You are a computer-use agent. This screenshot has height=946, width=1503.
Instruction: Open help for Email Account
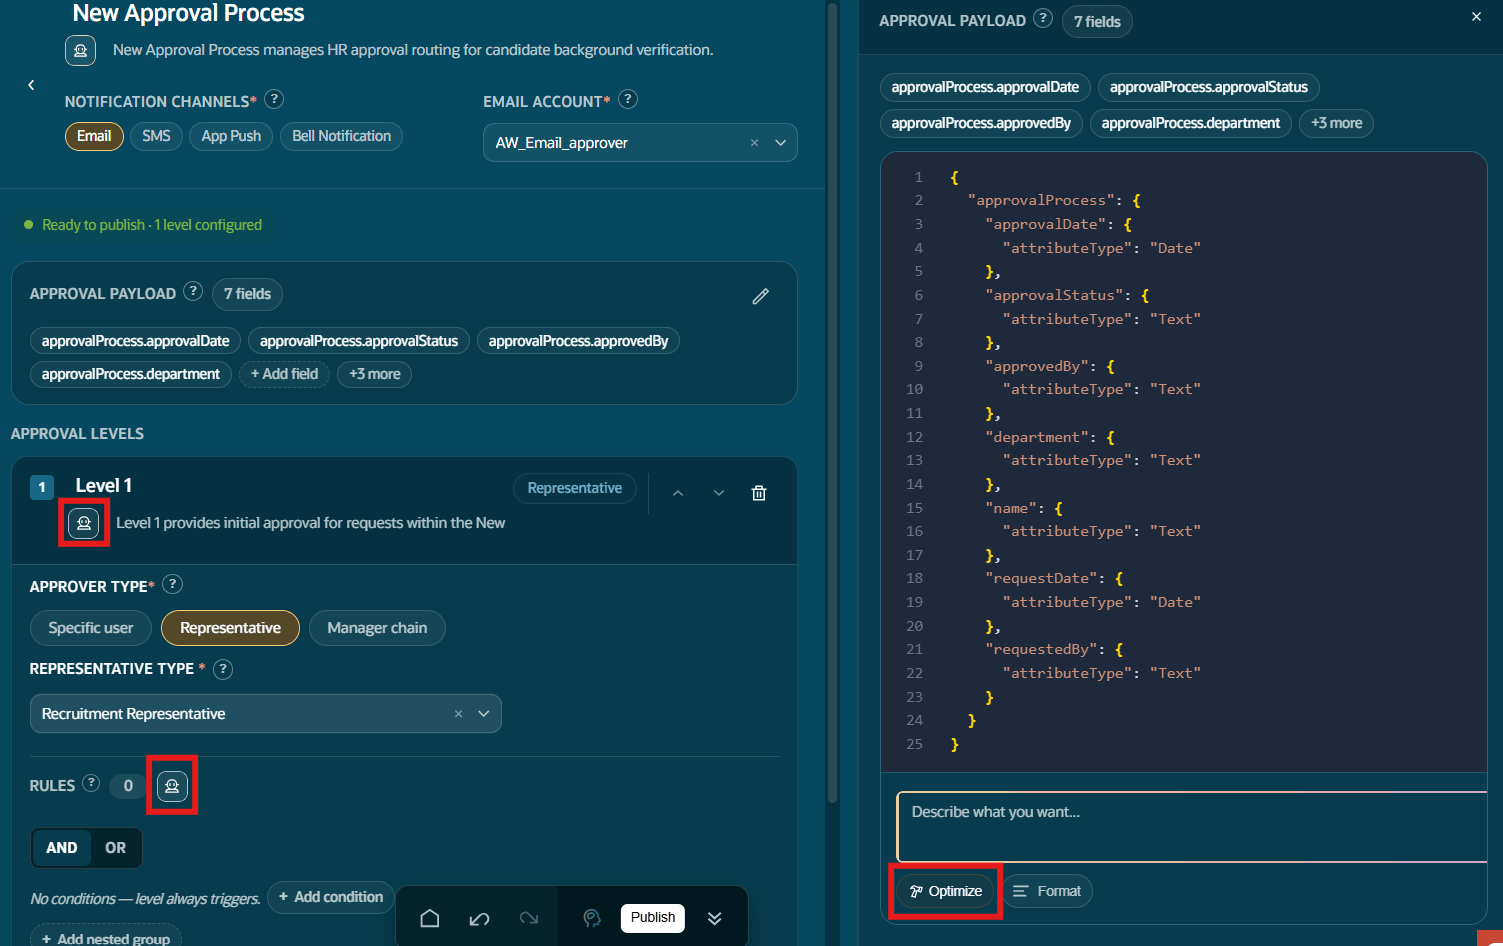pos(628,99)
